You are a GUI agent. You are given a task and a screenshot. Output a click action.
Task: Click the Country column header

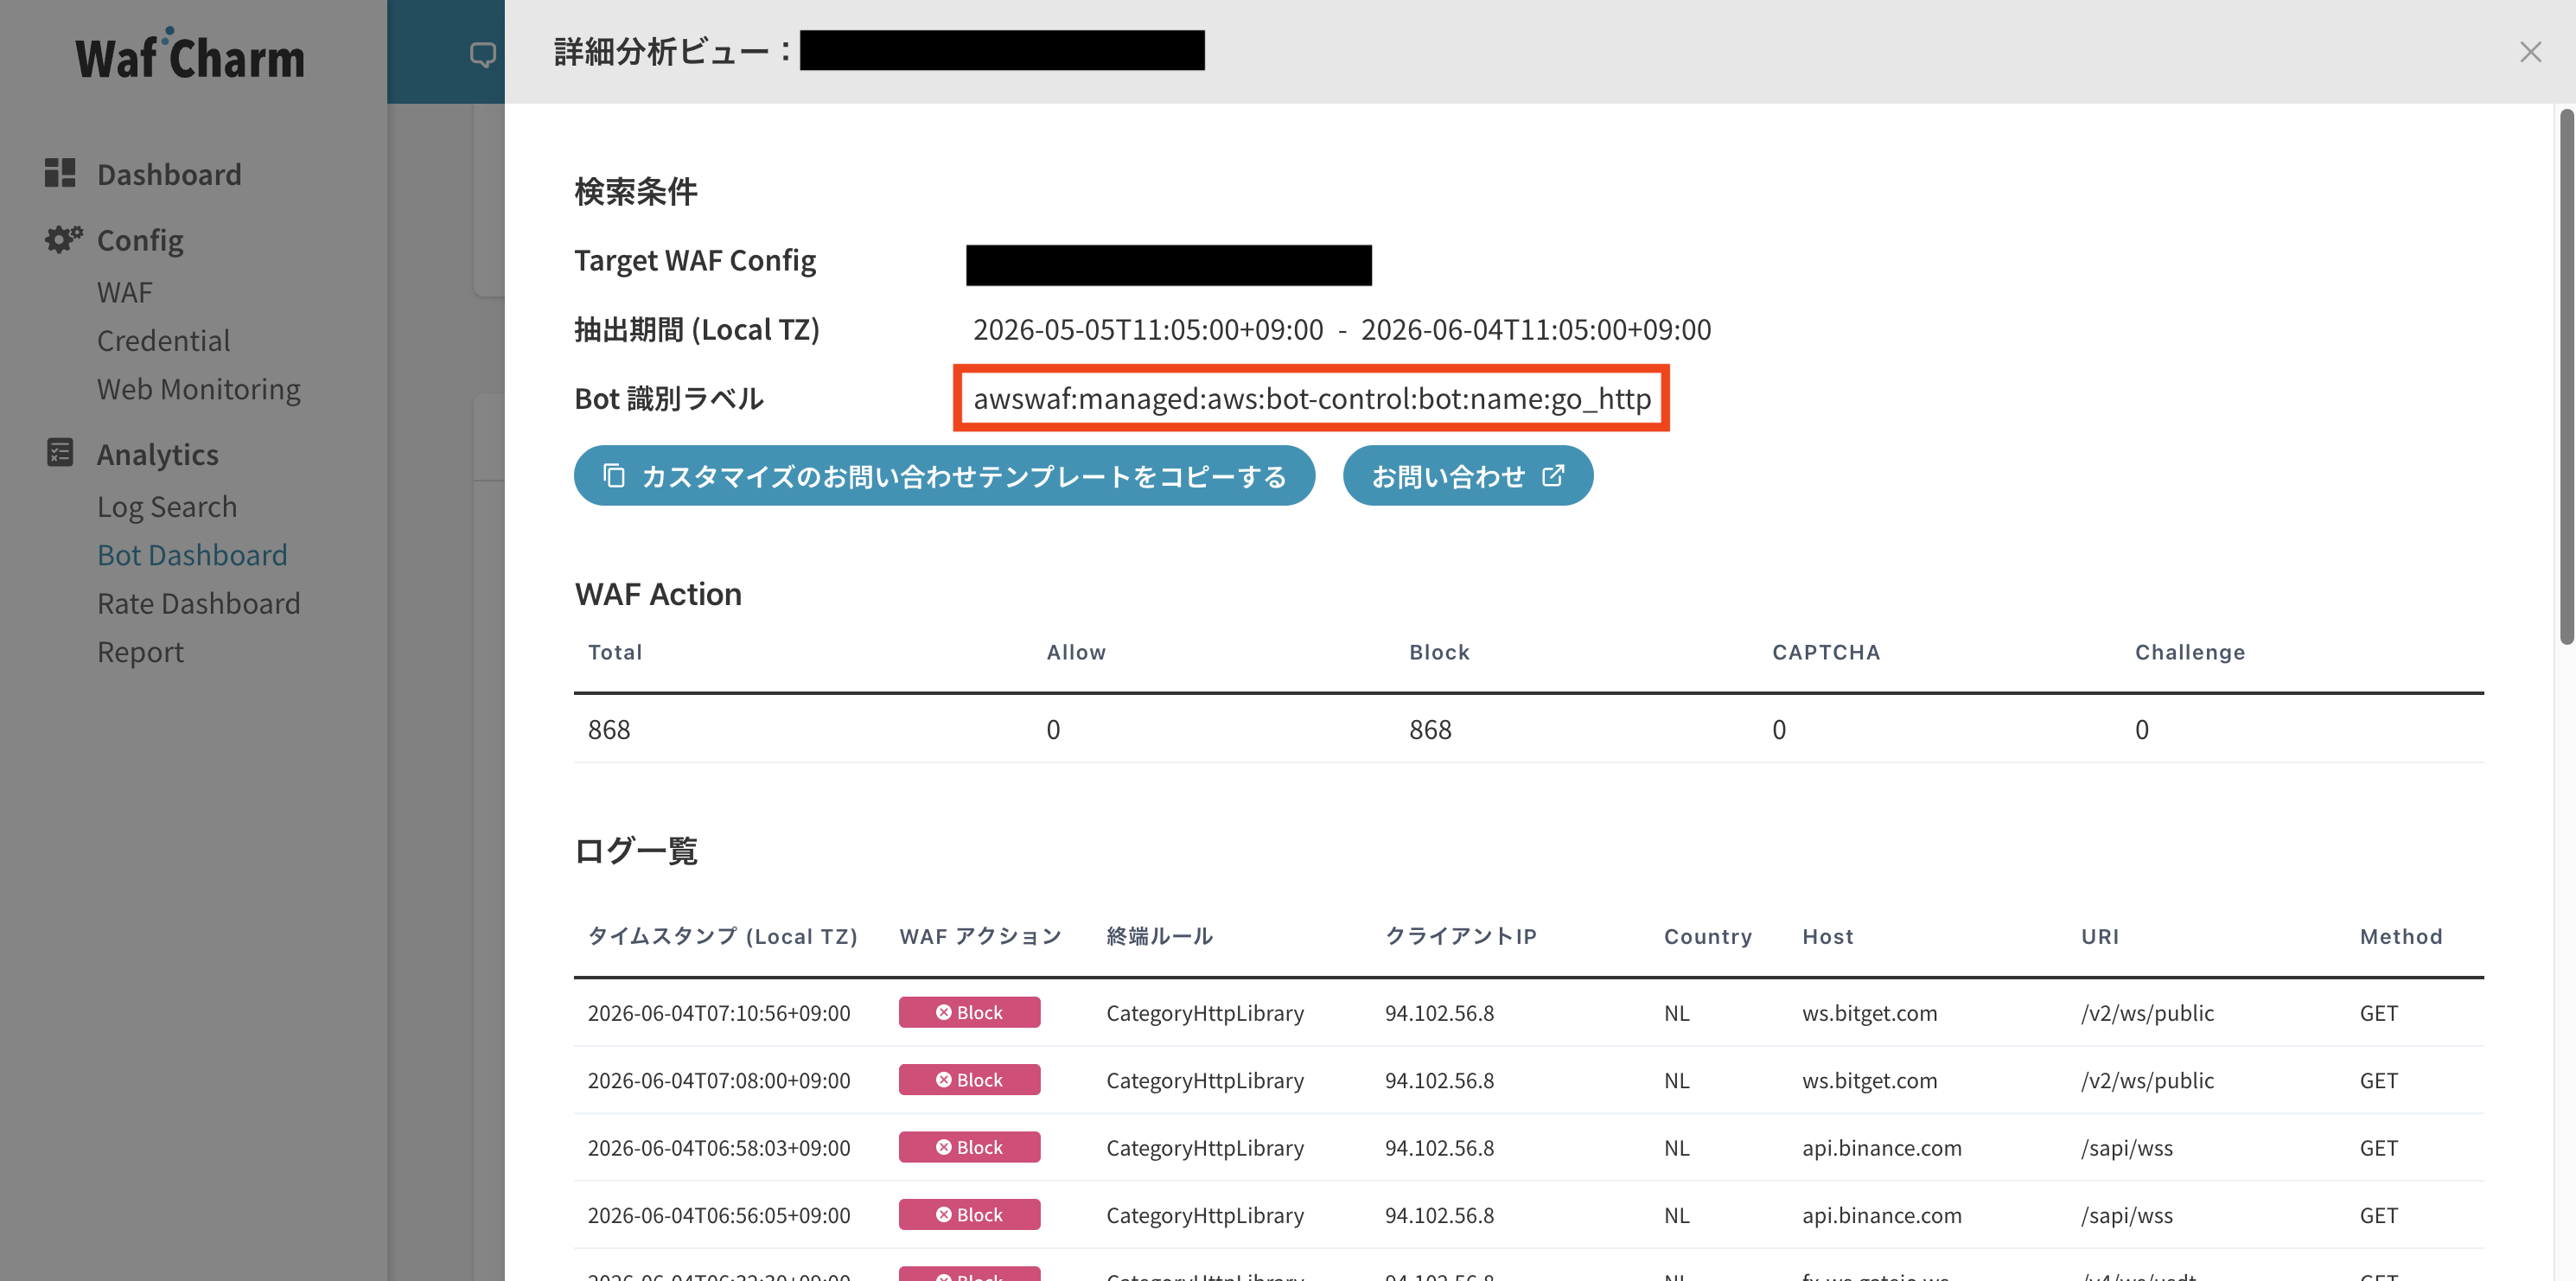tap(1708, 936)
